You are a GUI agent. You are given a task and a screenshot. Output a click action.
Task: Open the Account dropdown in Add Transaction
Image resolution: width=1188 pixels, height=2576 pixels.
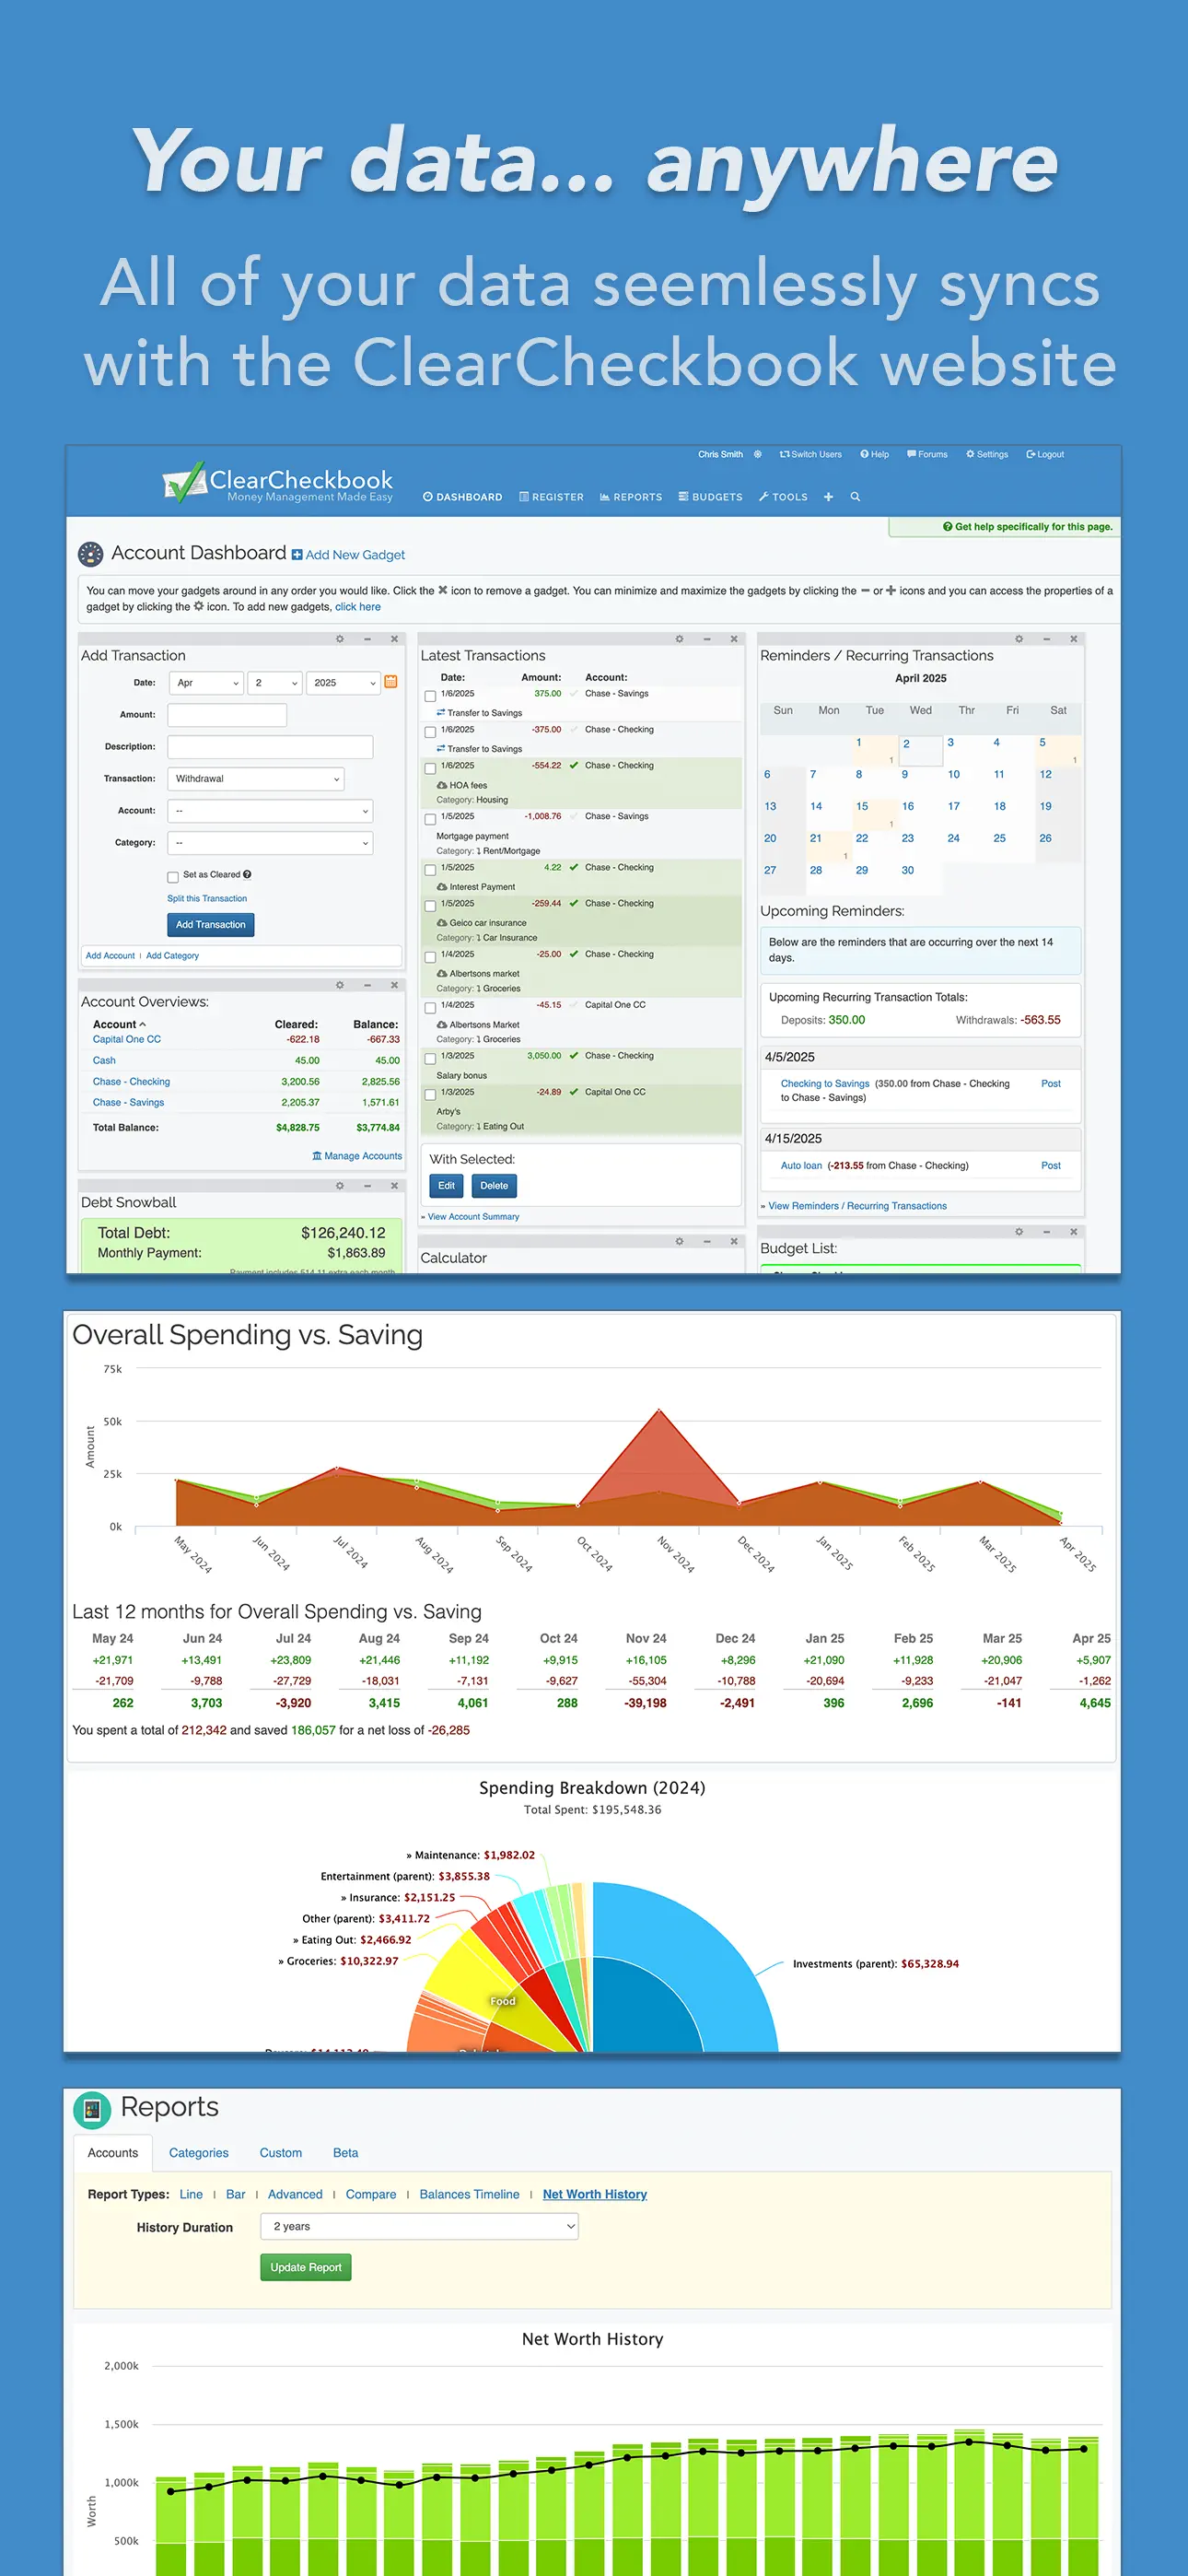270,811
